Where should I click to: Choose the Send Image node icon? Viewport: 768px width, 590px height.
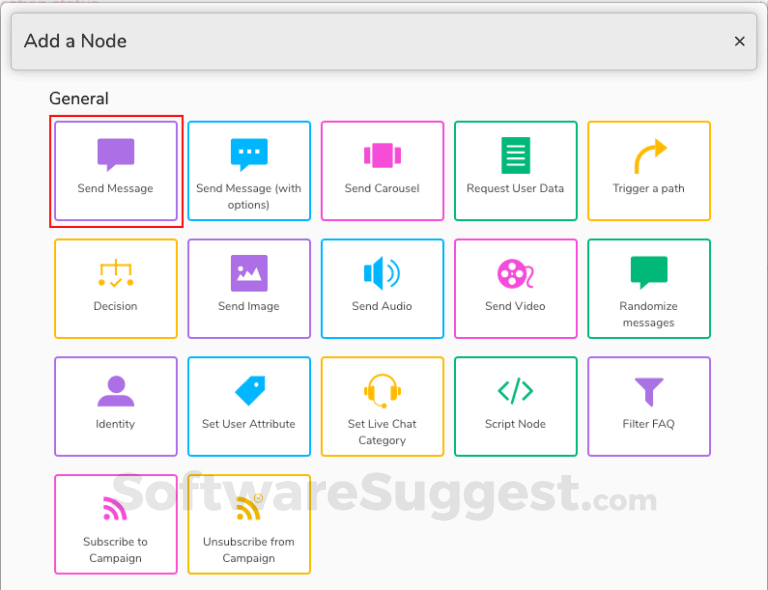[x=249, y=273]
